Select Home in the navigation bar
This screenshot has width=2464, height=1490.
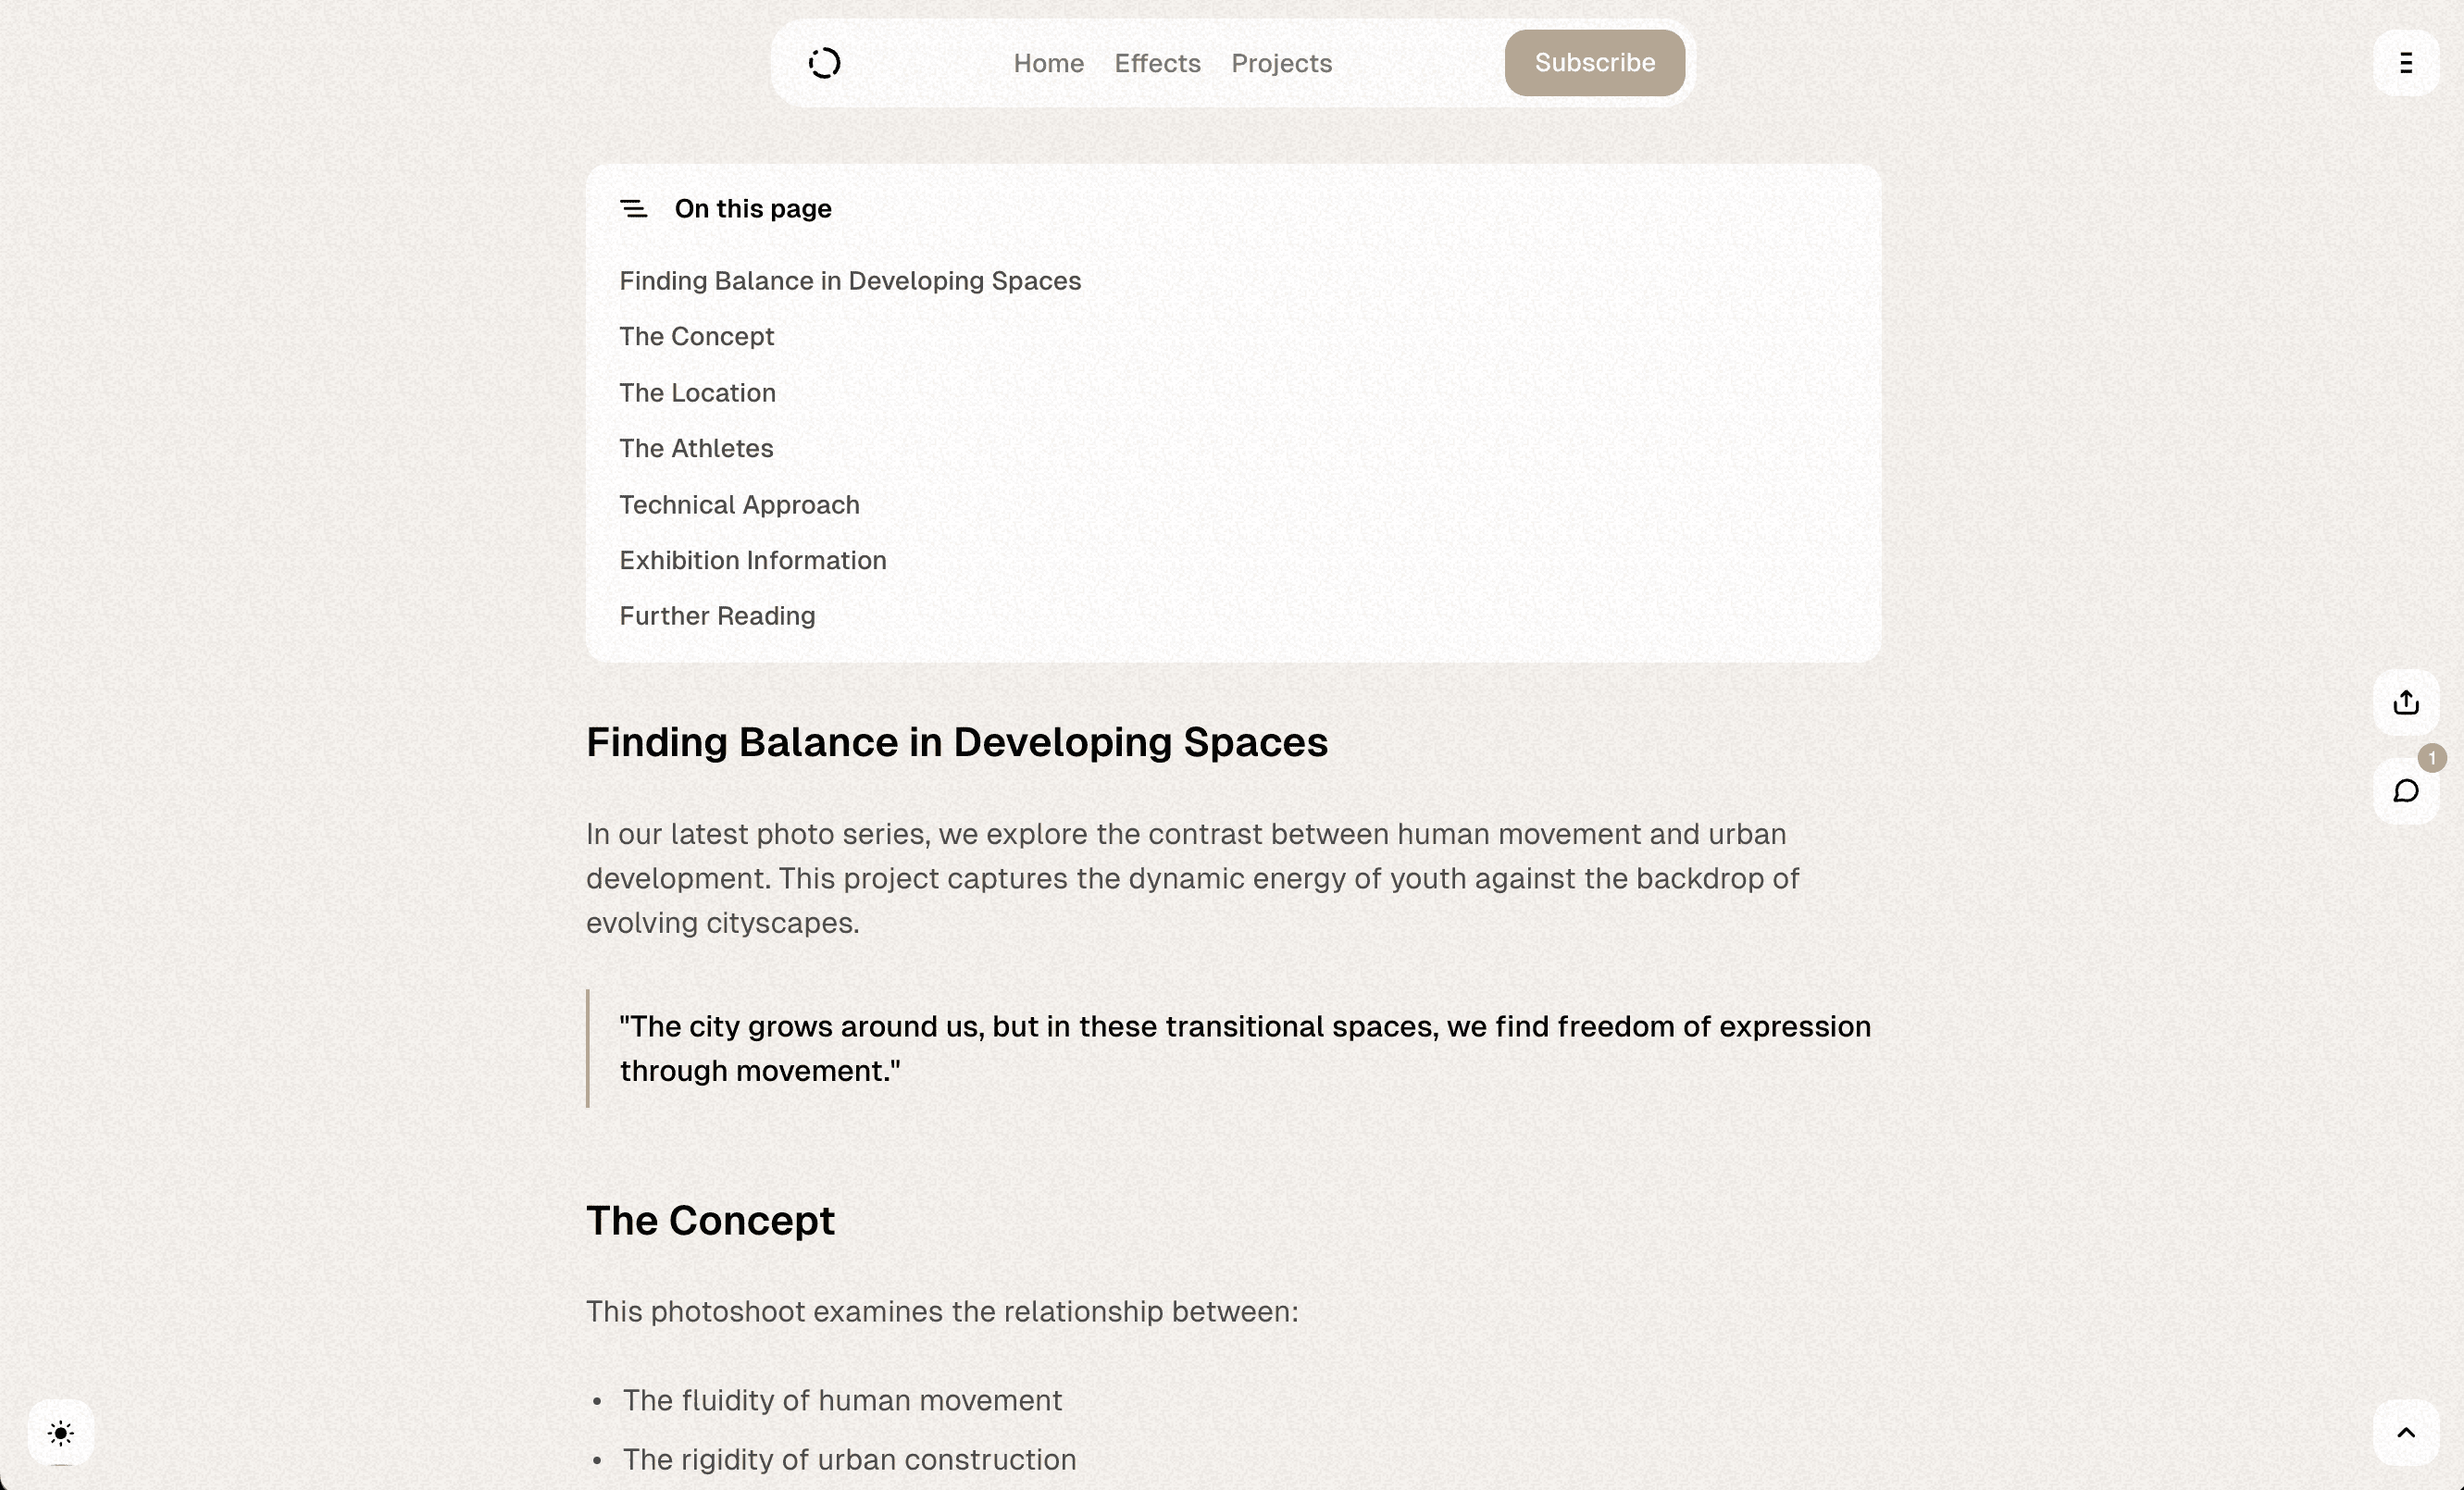click(1048, 62)
